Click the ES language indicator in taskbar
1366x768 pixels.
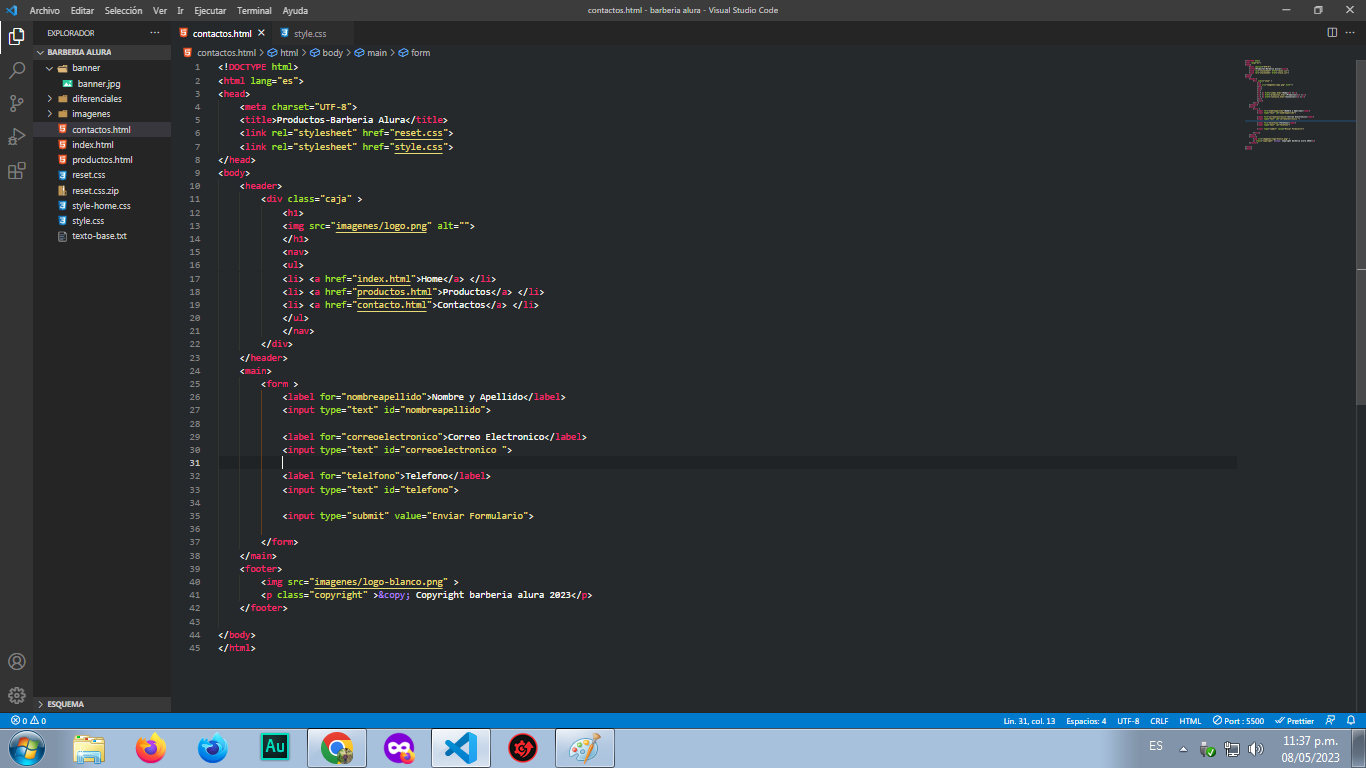point(1156,747)
